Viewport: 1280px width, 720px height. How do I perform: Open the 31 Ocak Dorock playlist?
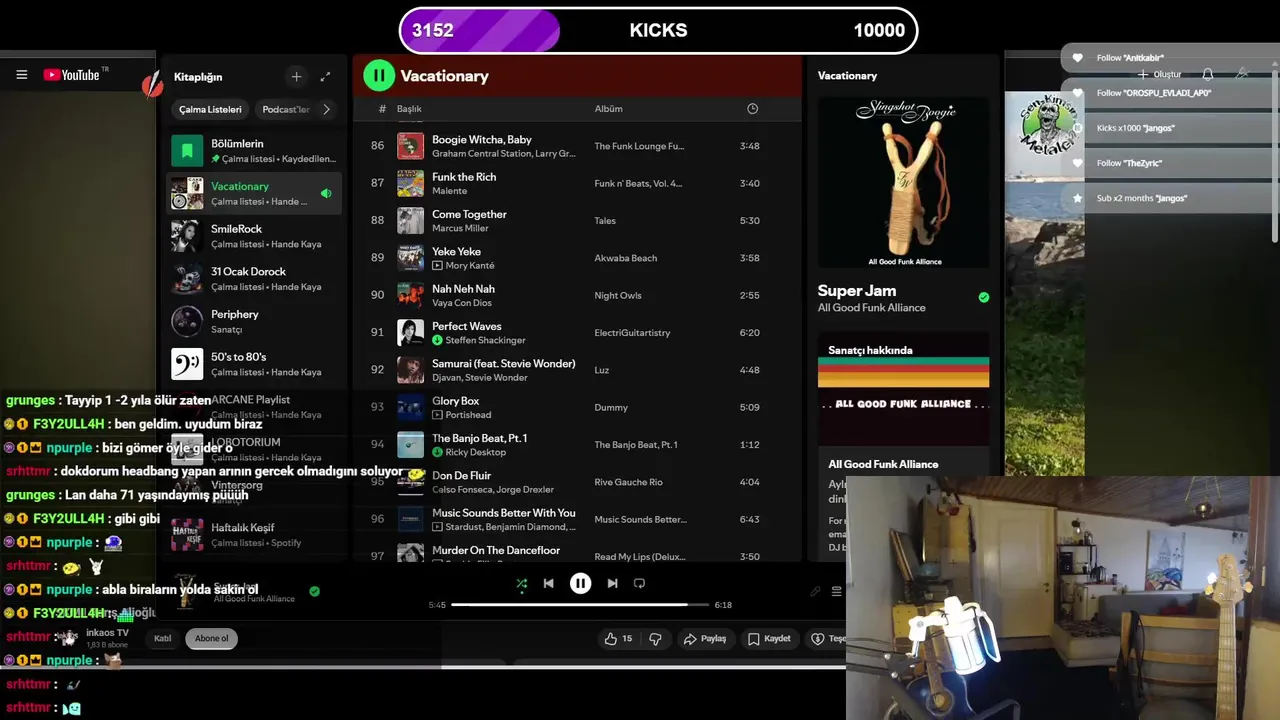tap(253, 279)
